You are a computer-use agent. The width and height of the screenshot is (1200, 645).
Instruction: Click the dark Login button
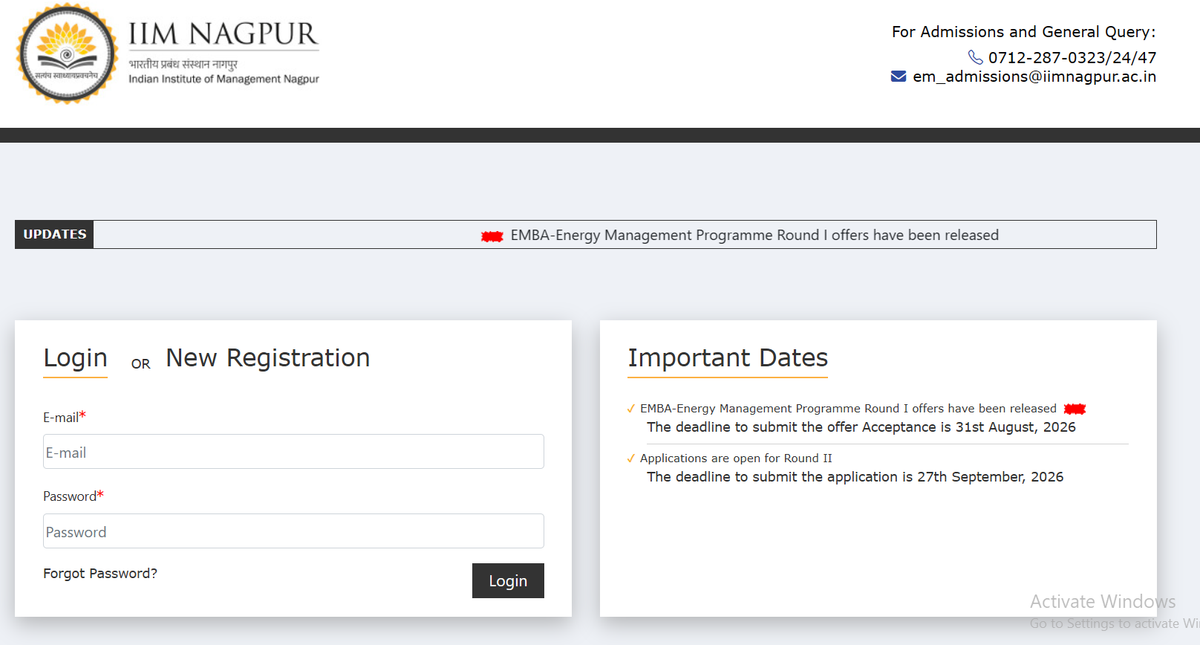pos(508,581)
